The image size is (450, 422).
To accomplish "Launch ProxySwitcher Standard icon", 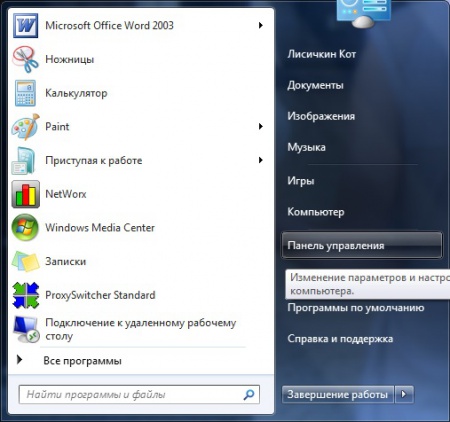I will click(x=26, y=295).
